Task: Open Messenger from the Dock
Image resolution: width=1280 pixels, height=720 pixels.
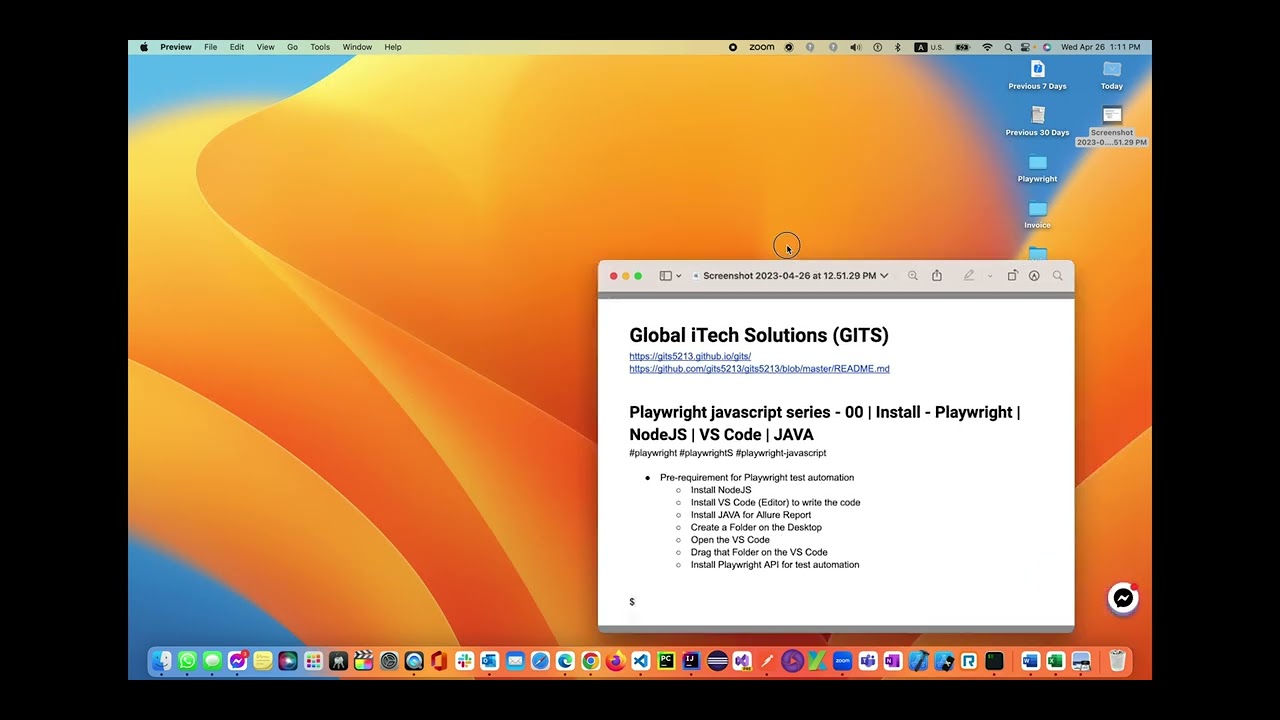Action: (237, 661)
